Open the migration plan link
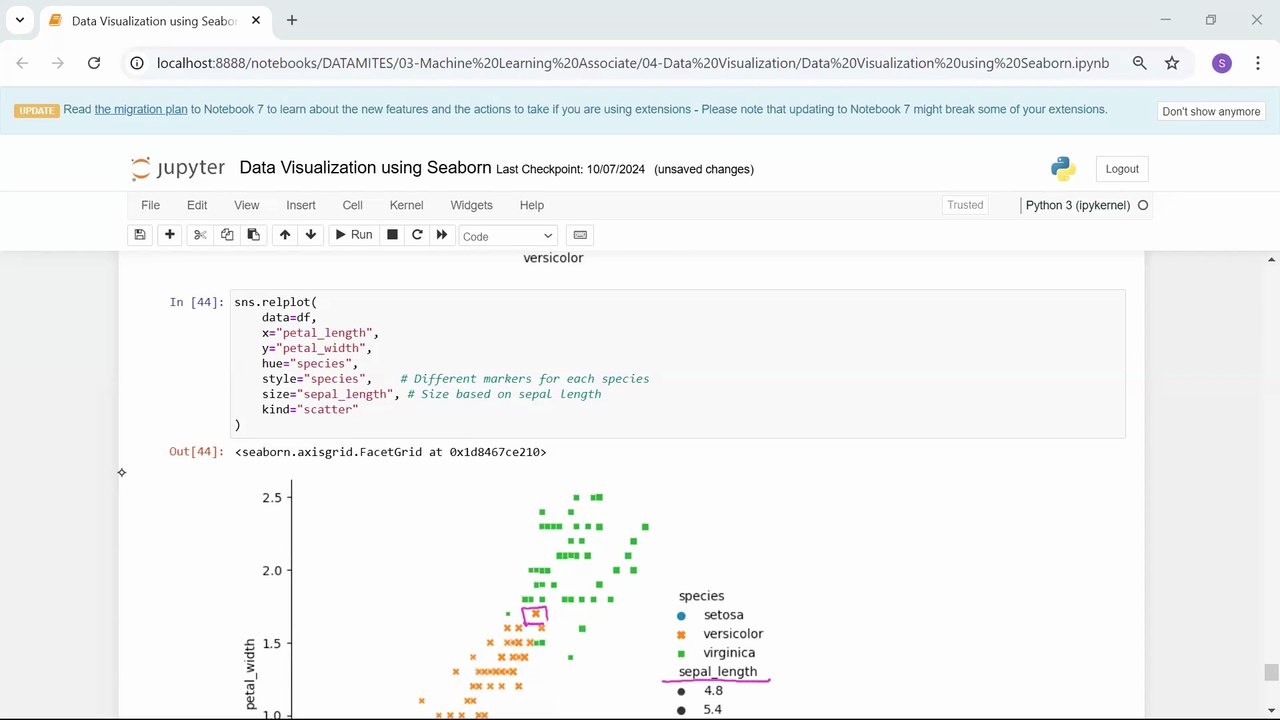 click(x=141, y=109)
